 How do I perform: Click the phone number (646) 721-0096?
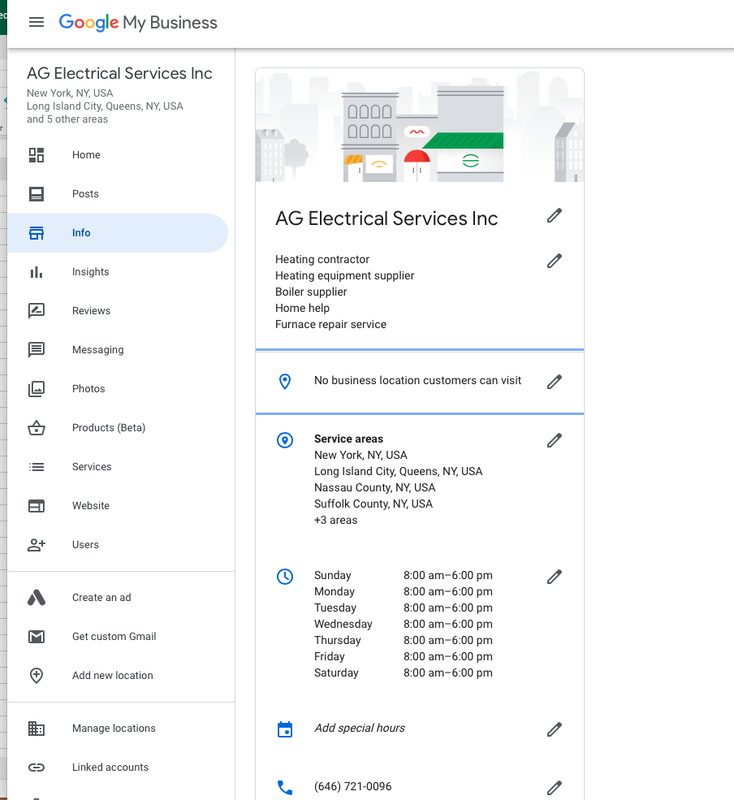(353, 787)
